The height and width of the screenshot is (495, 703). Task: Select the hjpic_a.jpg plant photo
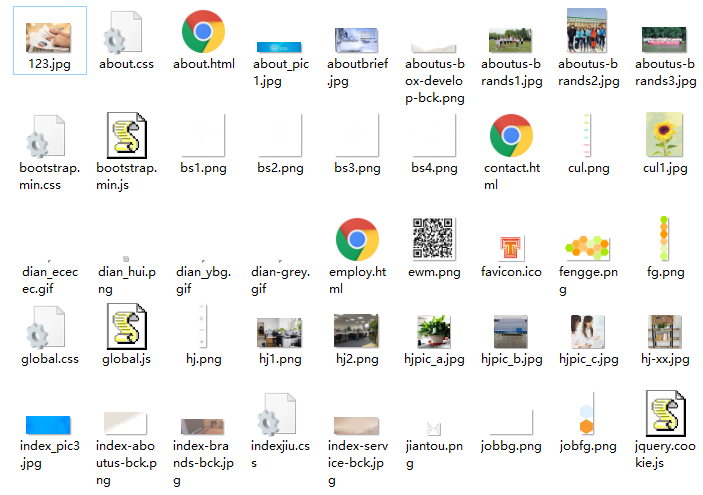click(434, 332)
